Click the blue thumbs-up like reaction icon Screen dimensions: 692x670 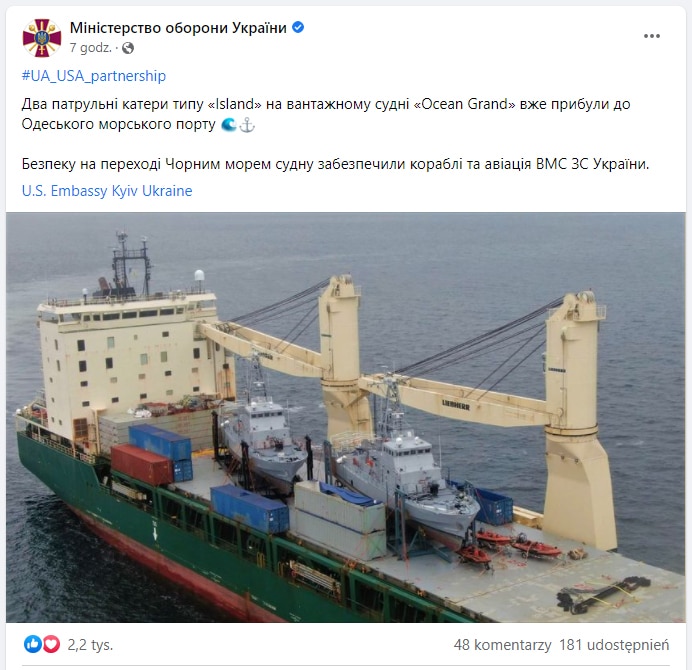click(33, 644)
